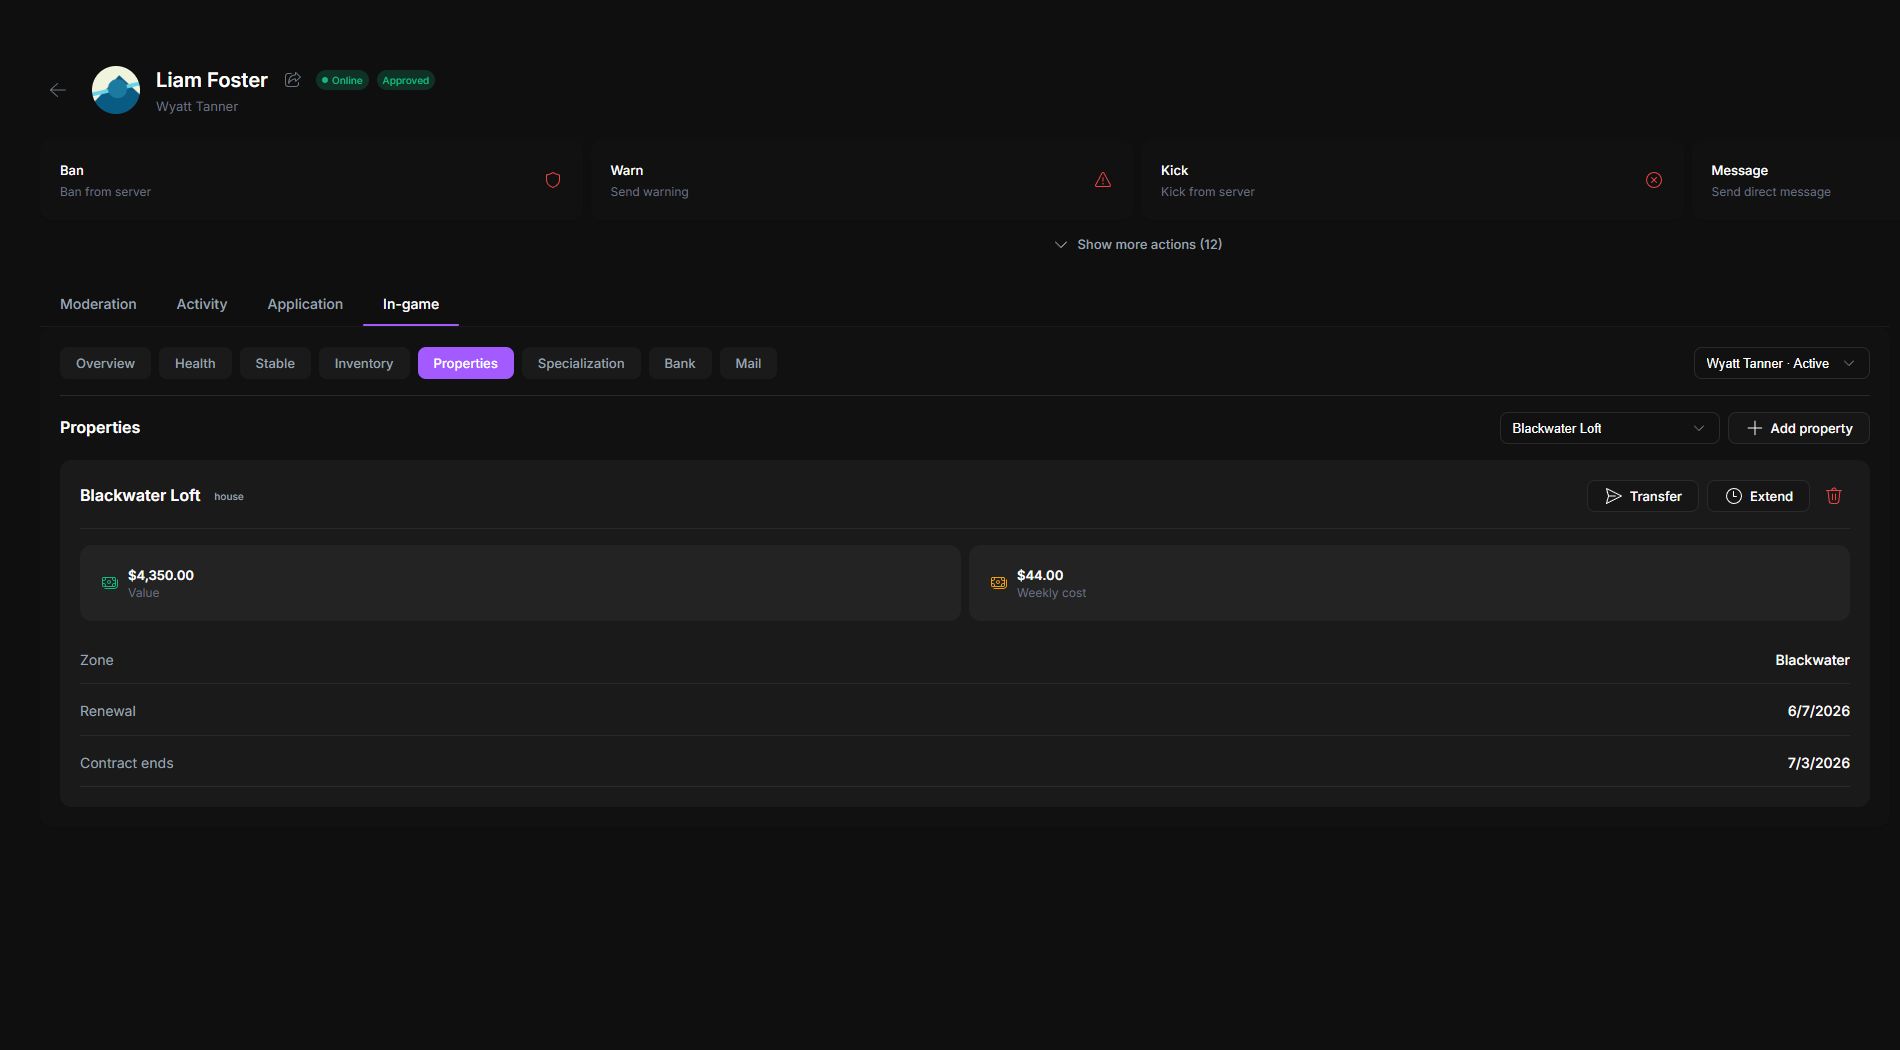Open the Bank sub-tab
This screenshot has width=1900, height=1050.
[x=680, y=363]
